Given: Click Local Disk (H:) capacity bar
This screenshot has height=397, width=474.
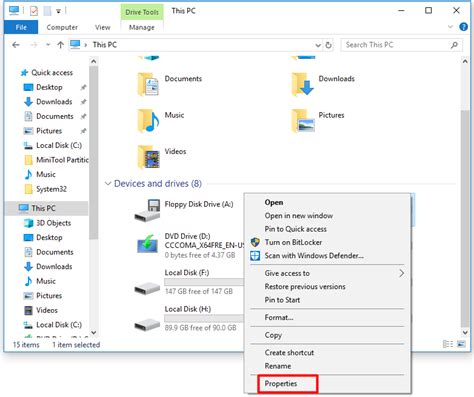Looking at the screenshot, I should click(x=204, y=319).
